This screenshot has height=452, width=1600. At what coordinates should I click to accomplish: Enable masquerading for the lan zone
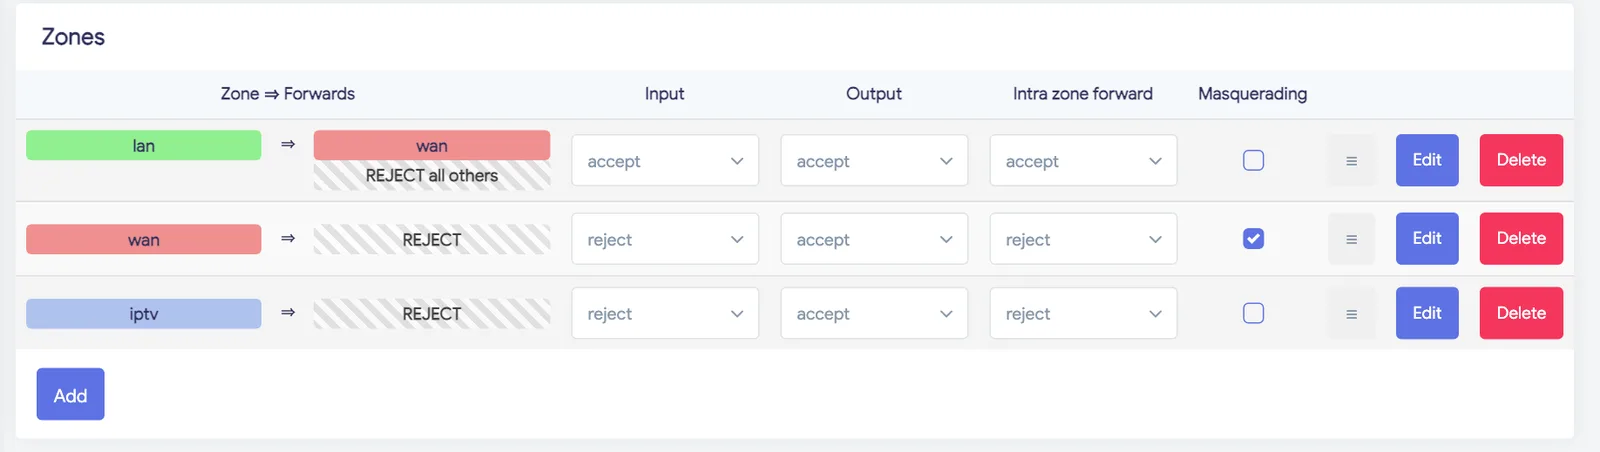(x=1253, y=160)
